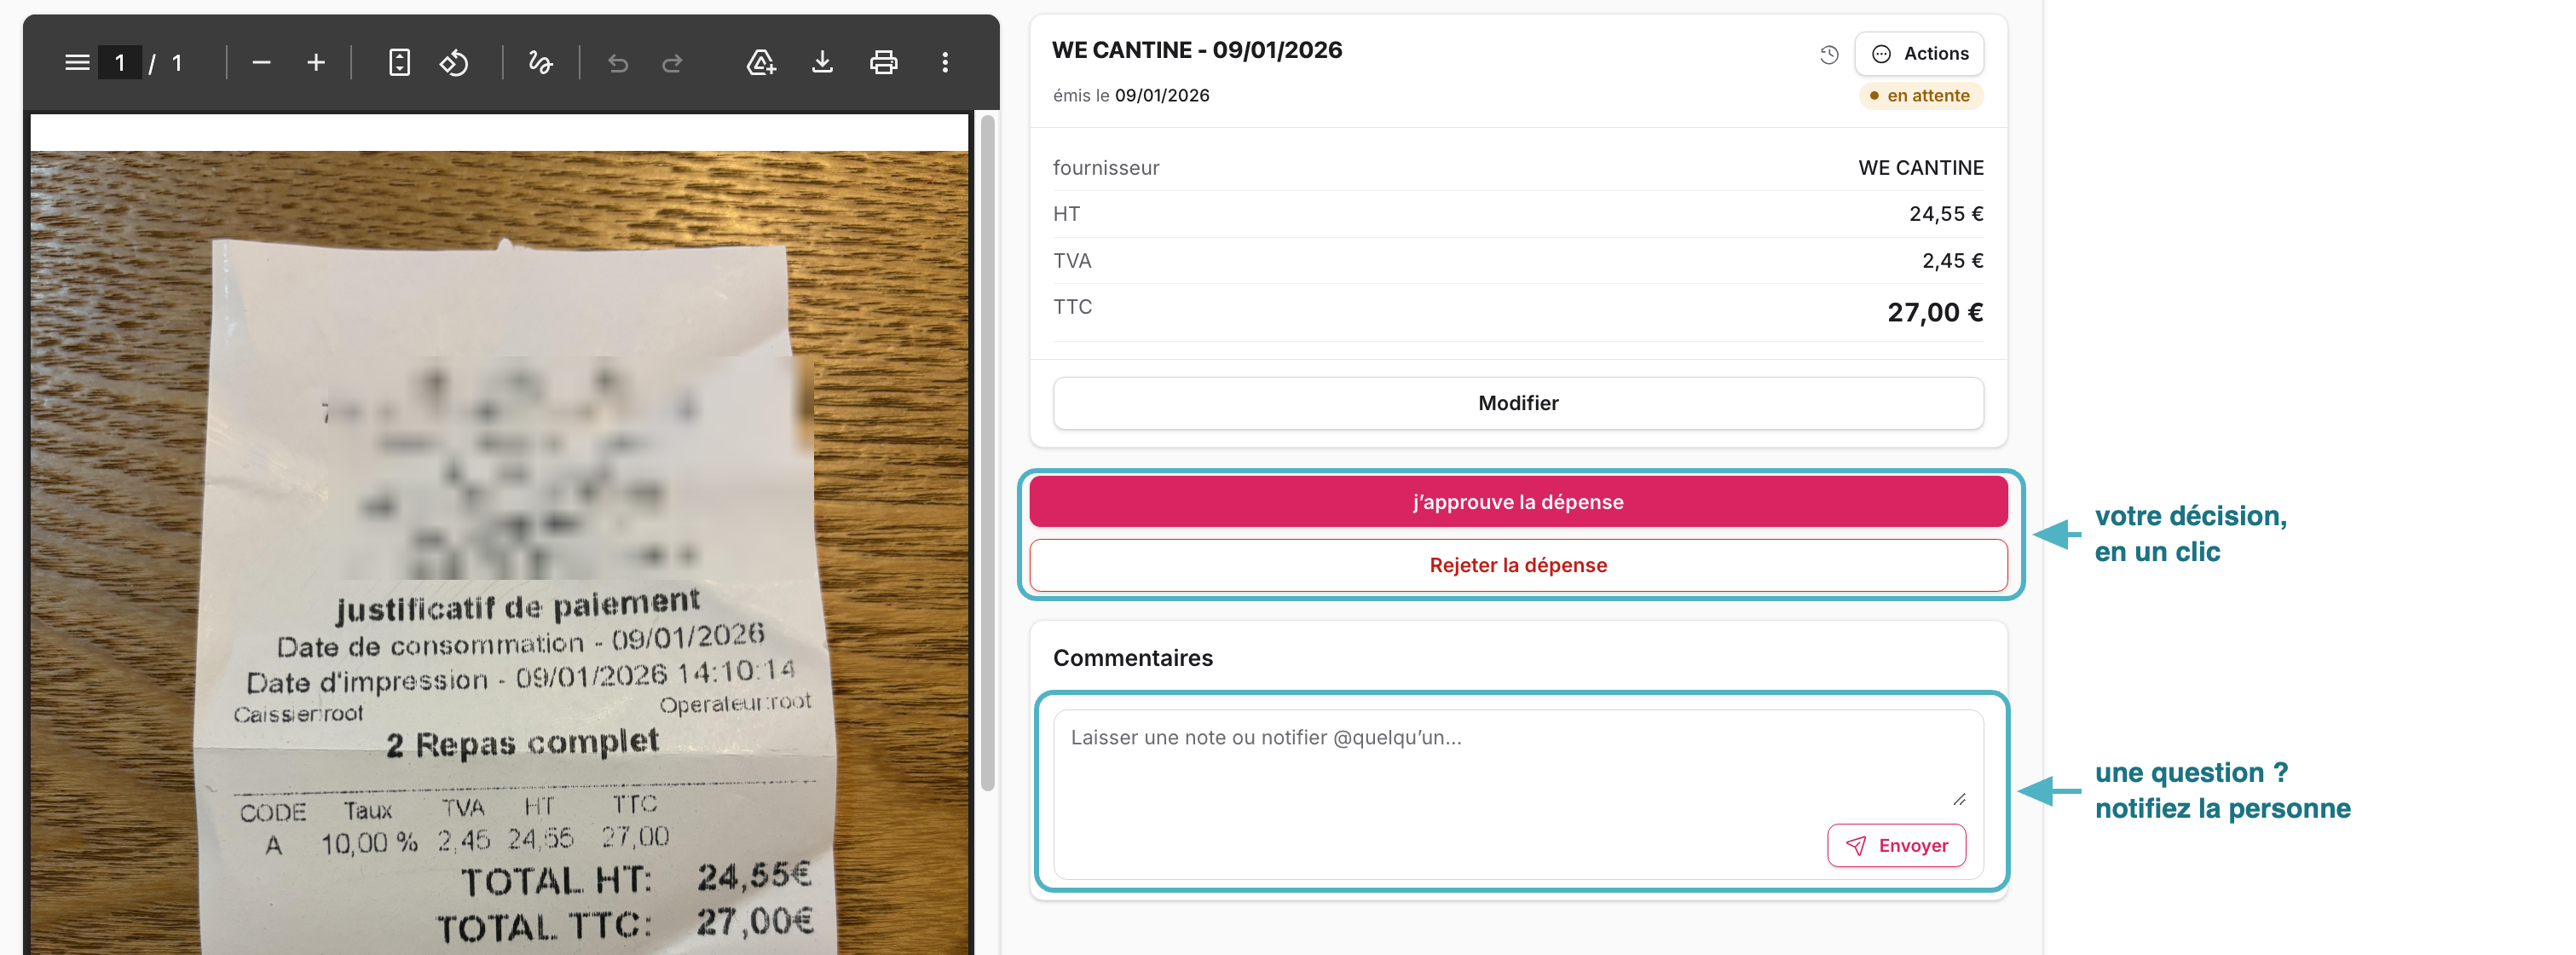Open the PDF viewer sidebar menu

[77, 62]
